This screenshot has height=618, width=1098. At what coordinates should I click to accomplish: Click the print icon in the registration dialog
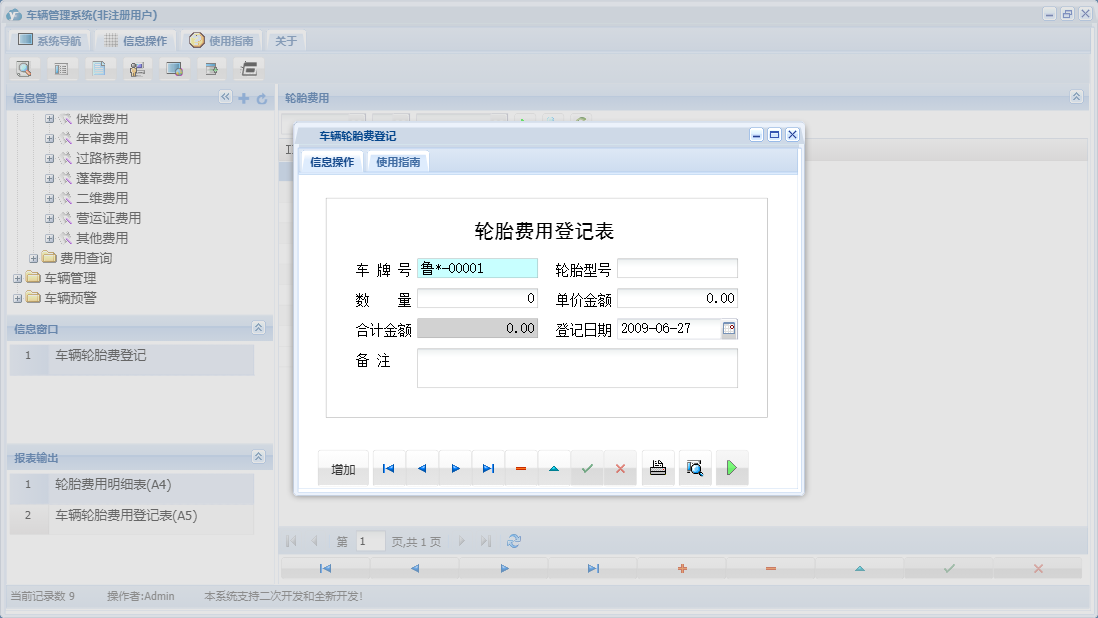tap(657, 467)
